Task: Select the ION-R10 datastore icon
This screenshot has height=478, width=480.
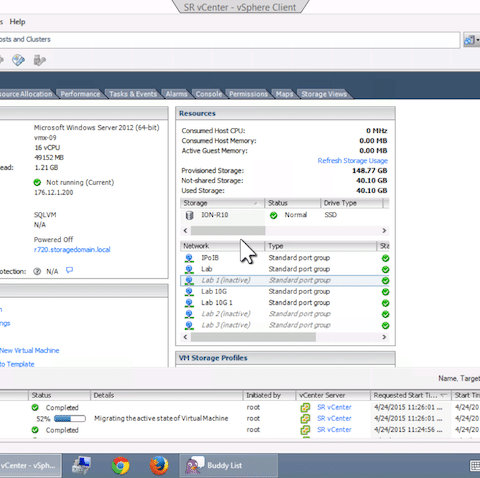Action: click(x=189, y=215)
